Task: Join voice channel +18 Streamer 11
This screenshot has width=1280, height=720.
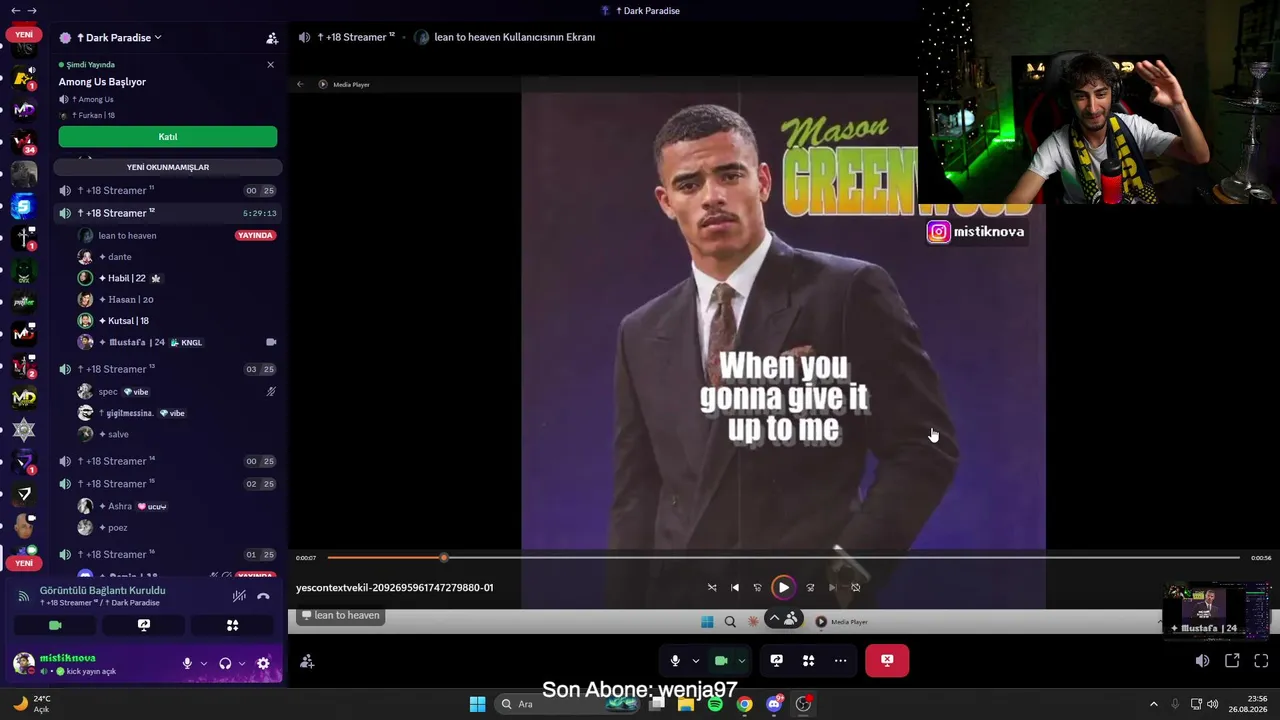Action: 168,190
